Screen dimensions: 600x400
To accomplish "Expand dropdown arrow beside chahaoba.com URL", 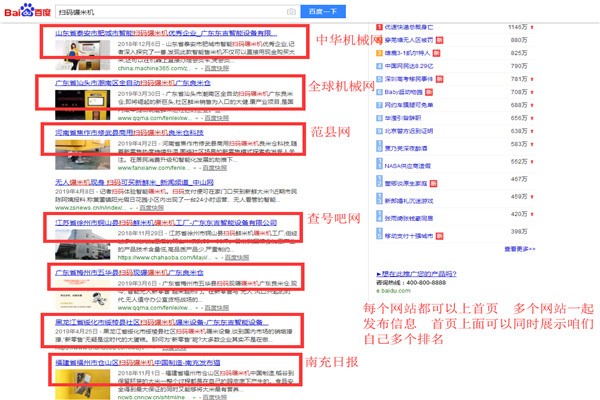I will (x=217, y=258).
